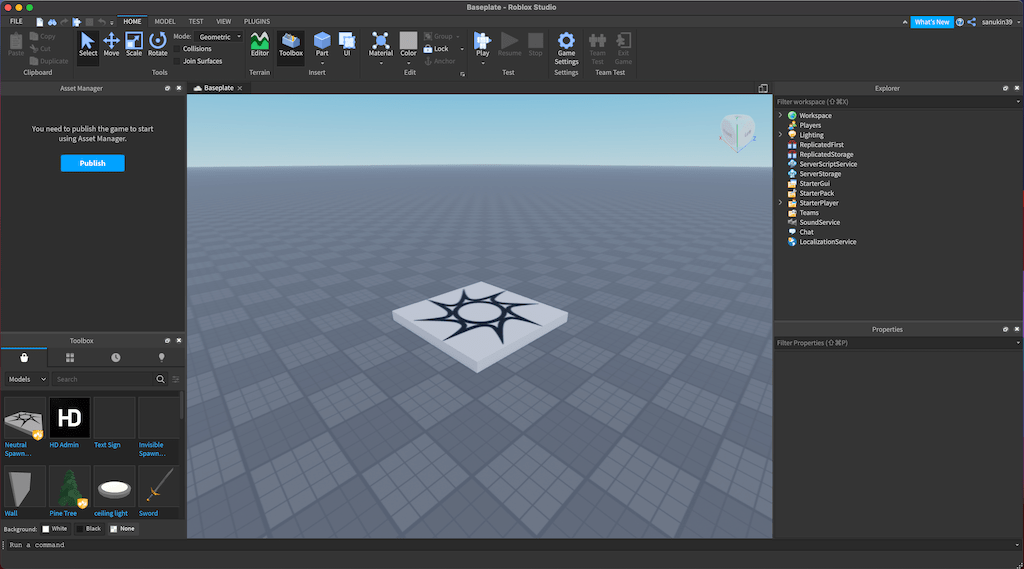The height and width of the screenshot is (569, 1024).
Task: Click the help question mark icon
Action: 959,22
